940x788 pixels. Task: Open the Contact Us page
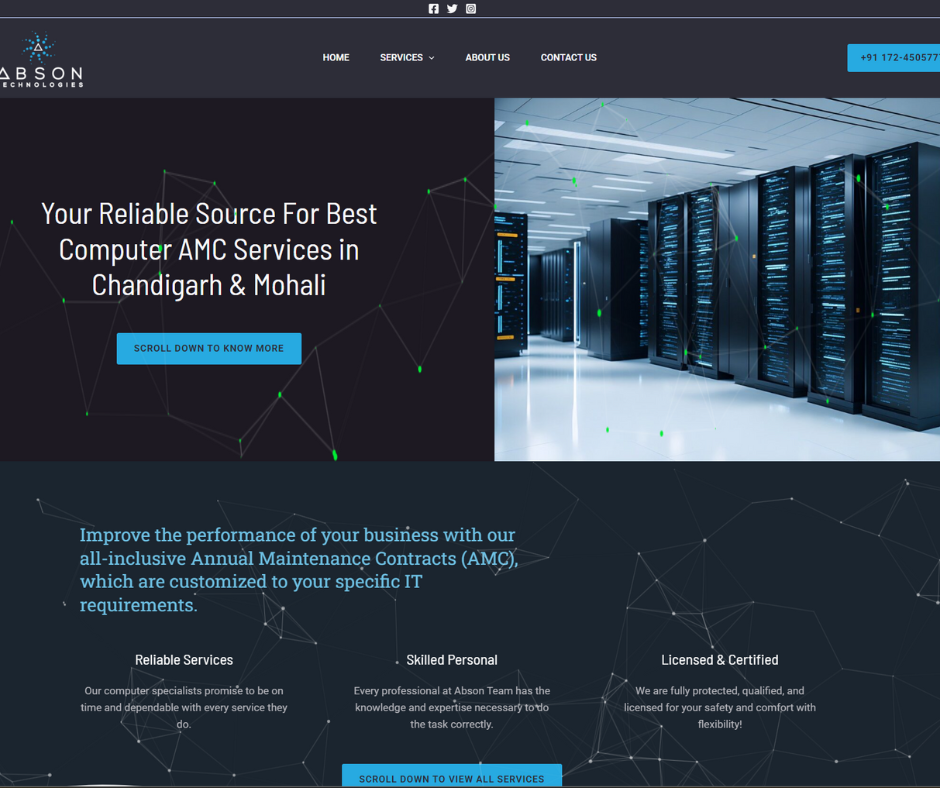click(568, 58)
